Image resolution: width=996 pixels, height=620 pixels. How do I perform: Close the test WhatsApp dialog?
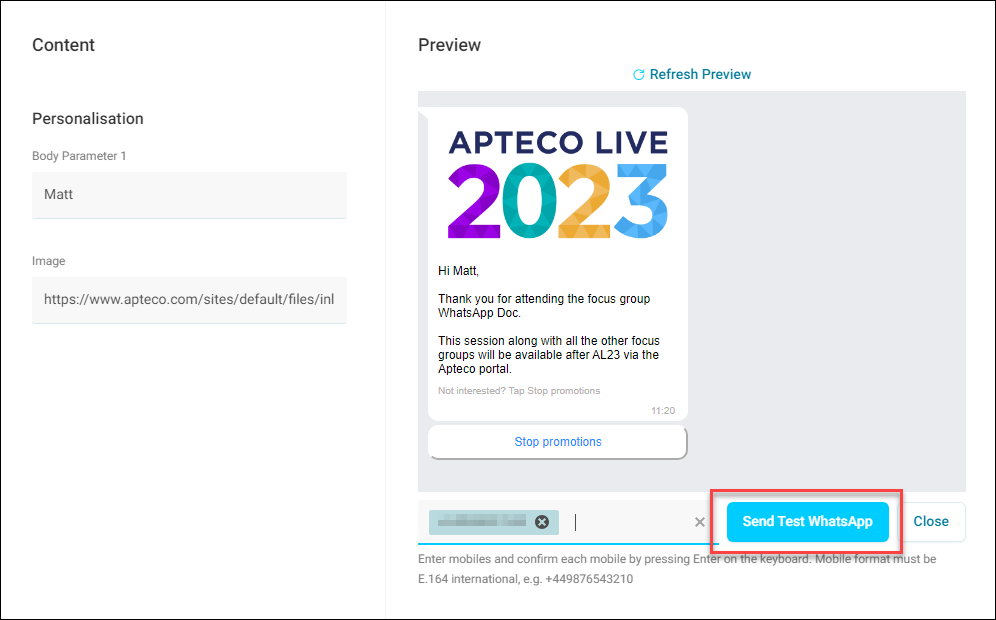[x=931, y=522]
